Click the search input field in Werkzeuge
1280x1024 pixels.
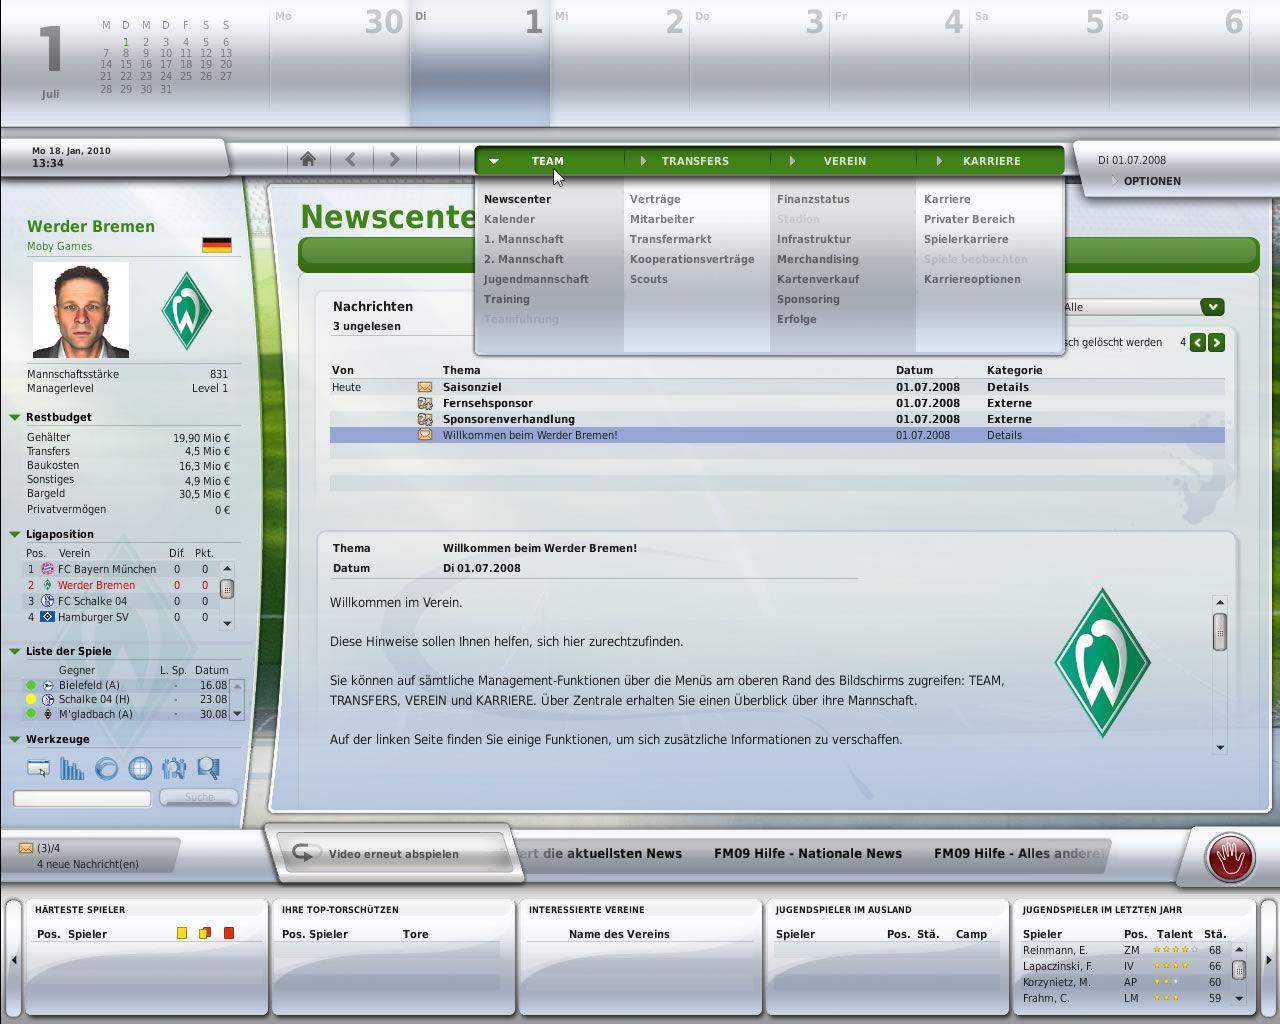point(82,798)
